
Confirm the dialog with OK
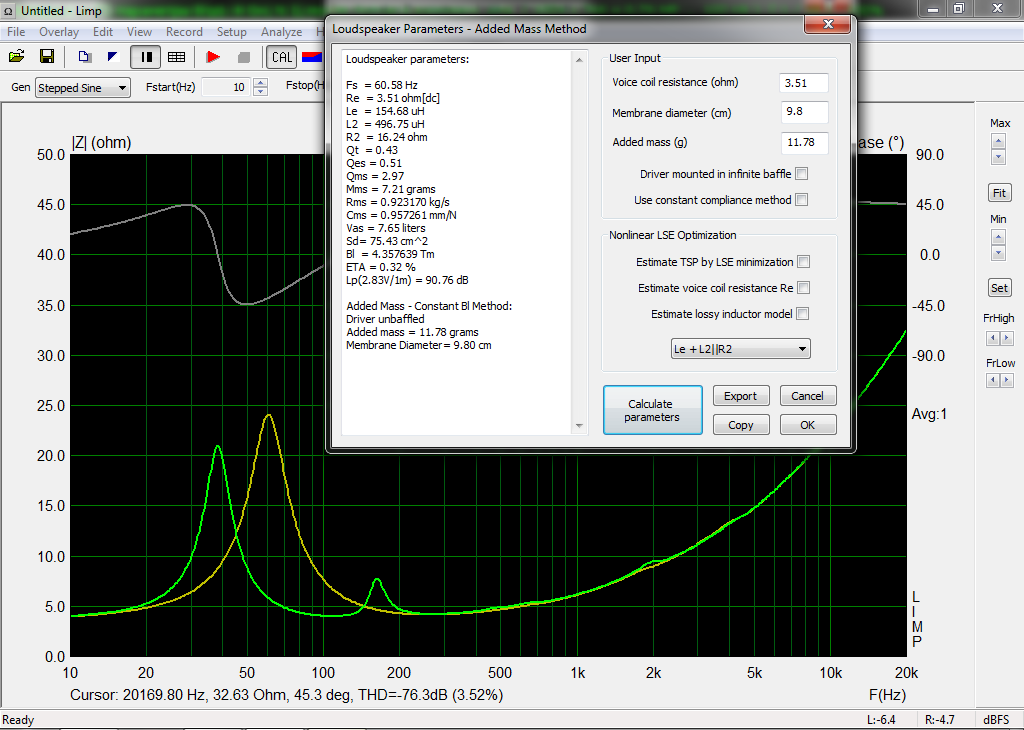pyautogui.click(x=808, y=424)
